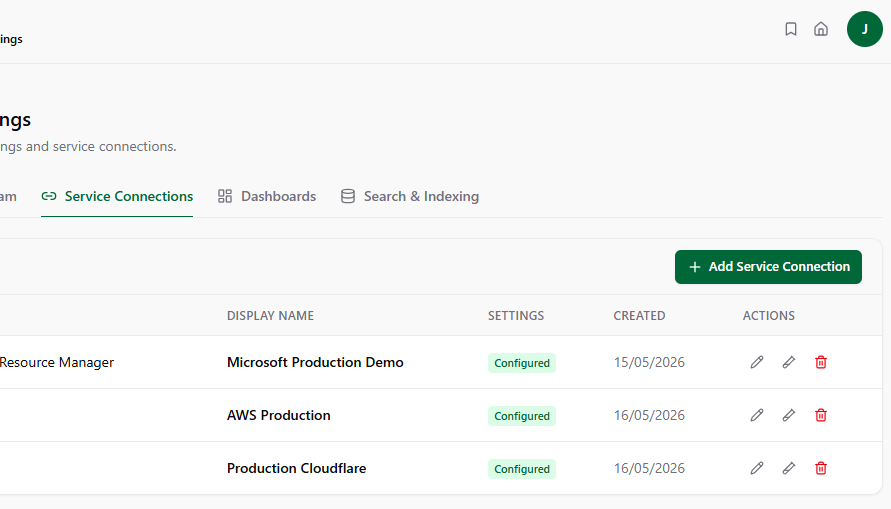Click the test tube icon for AWS Production

click(x=788, y=415)
